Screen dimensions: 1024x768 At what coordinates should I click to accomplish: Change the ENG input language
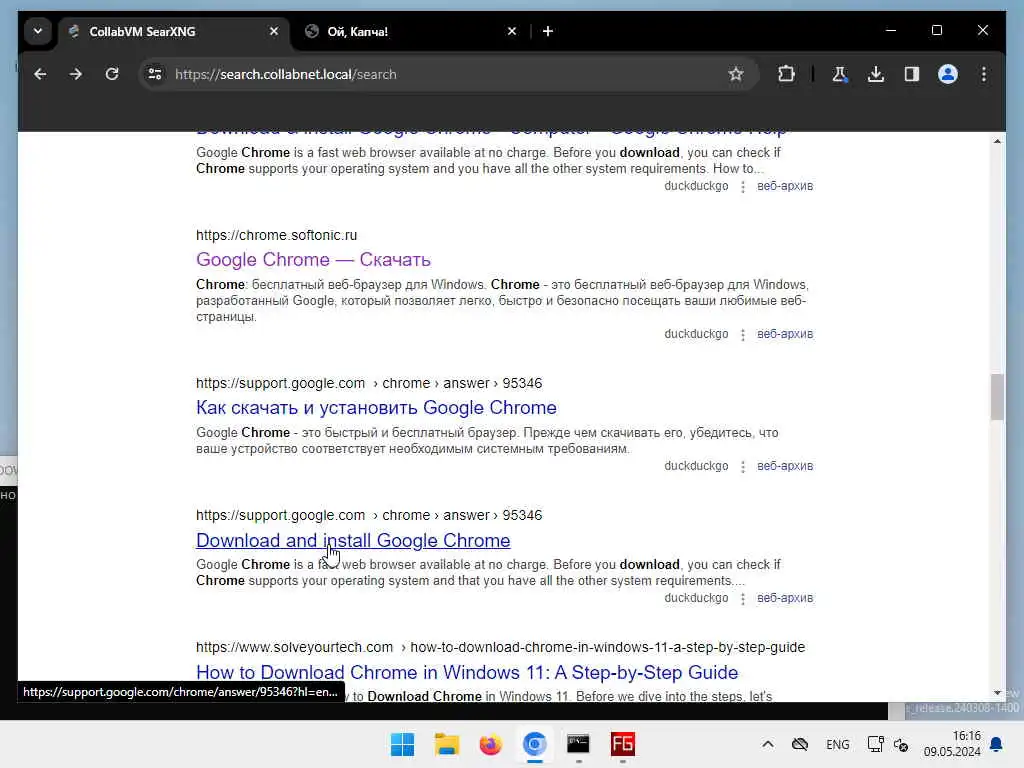(x=837, y=744)
